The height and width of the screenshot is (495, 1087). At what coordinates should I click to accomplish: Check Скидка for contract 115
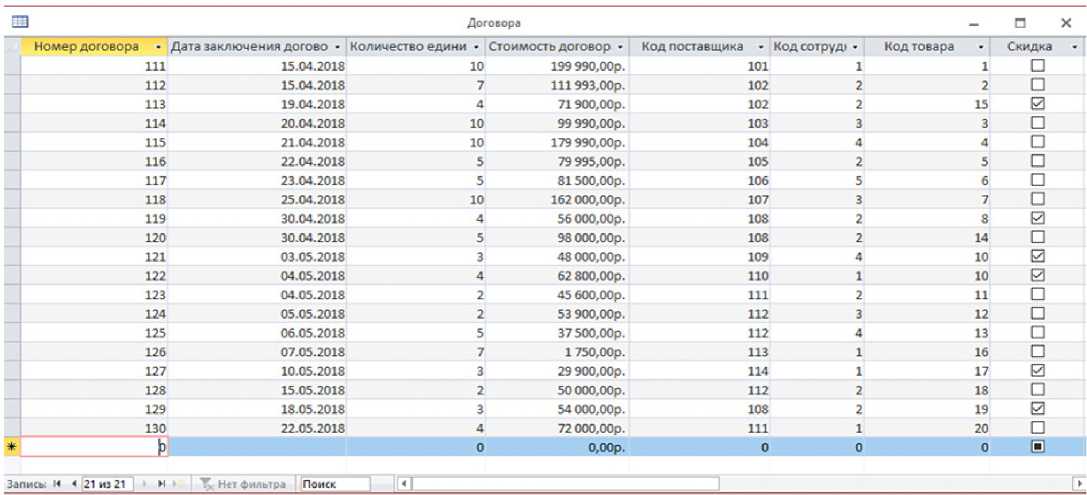1038,142
